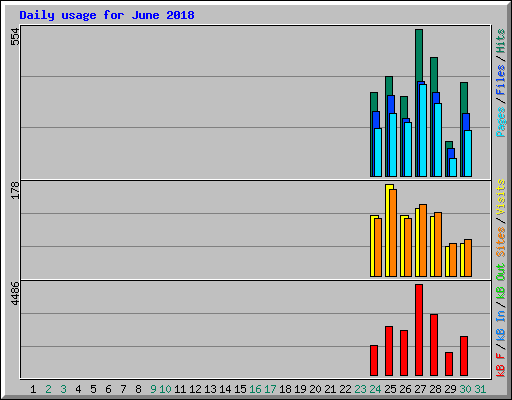The image size is (512, 400).
Task: Click day number 29 on the x-axis
Action: (x=450, y=389)
